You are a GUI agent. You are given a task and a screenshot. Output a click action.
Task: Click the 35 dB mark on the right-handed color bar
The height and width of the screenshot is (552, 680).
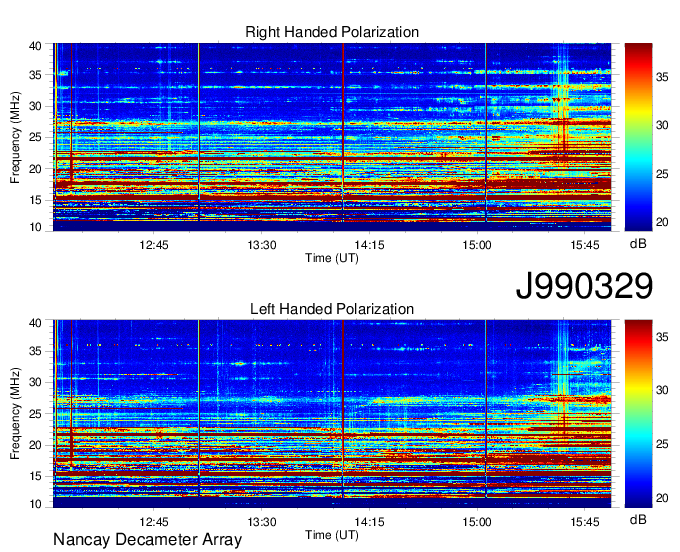[662, 77]
